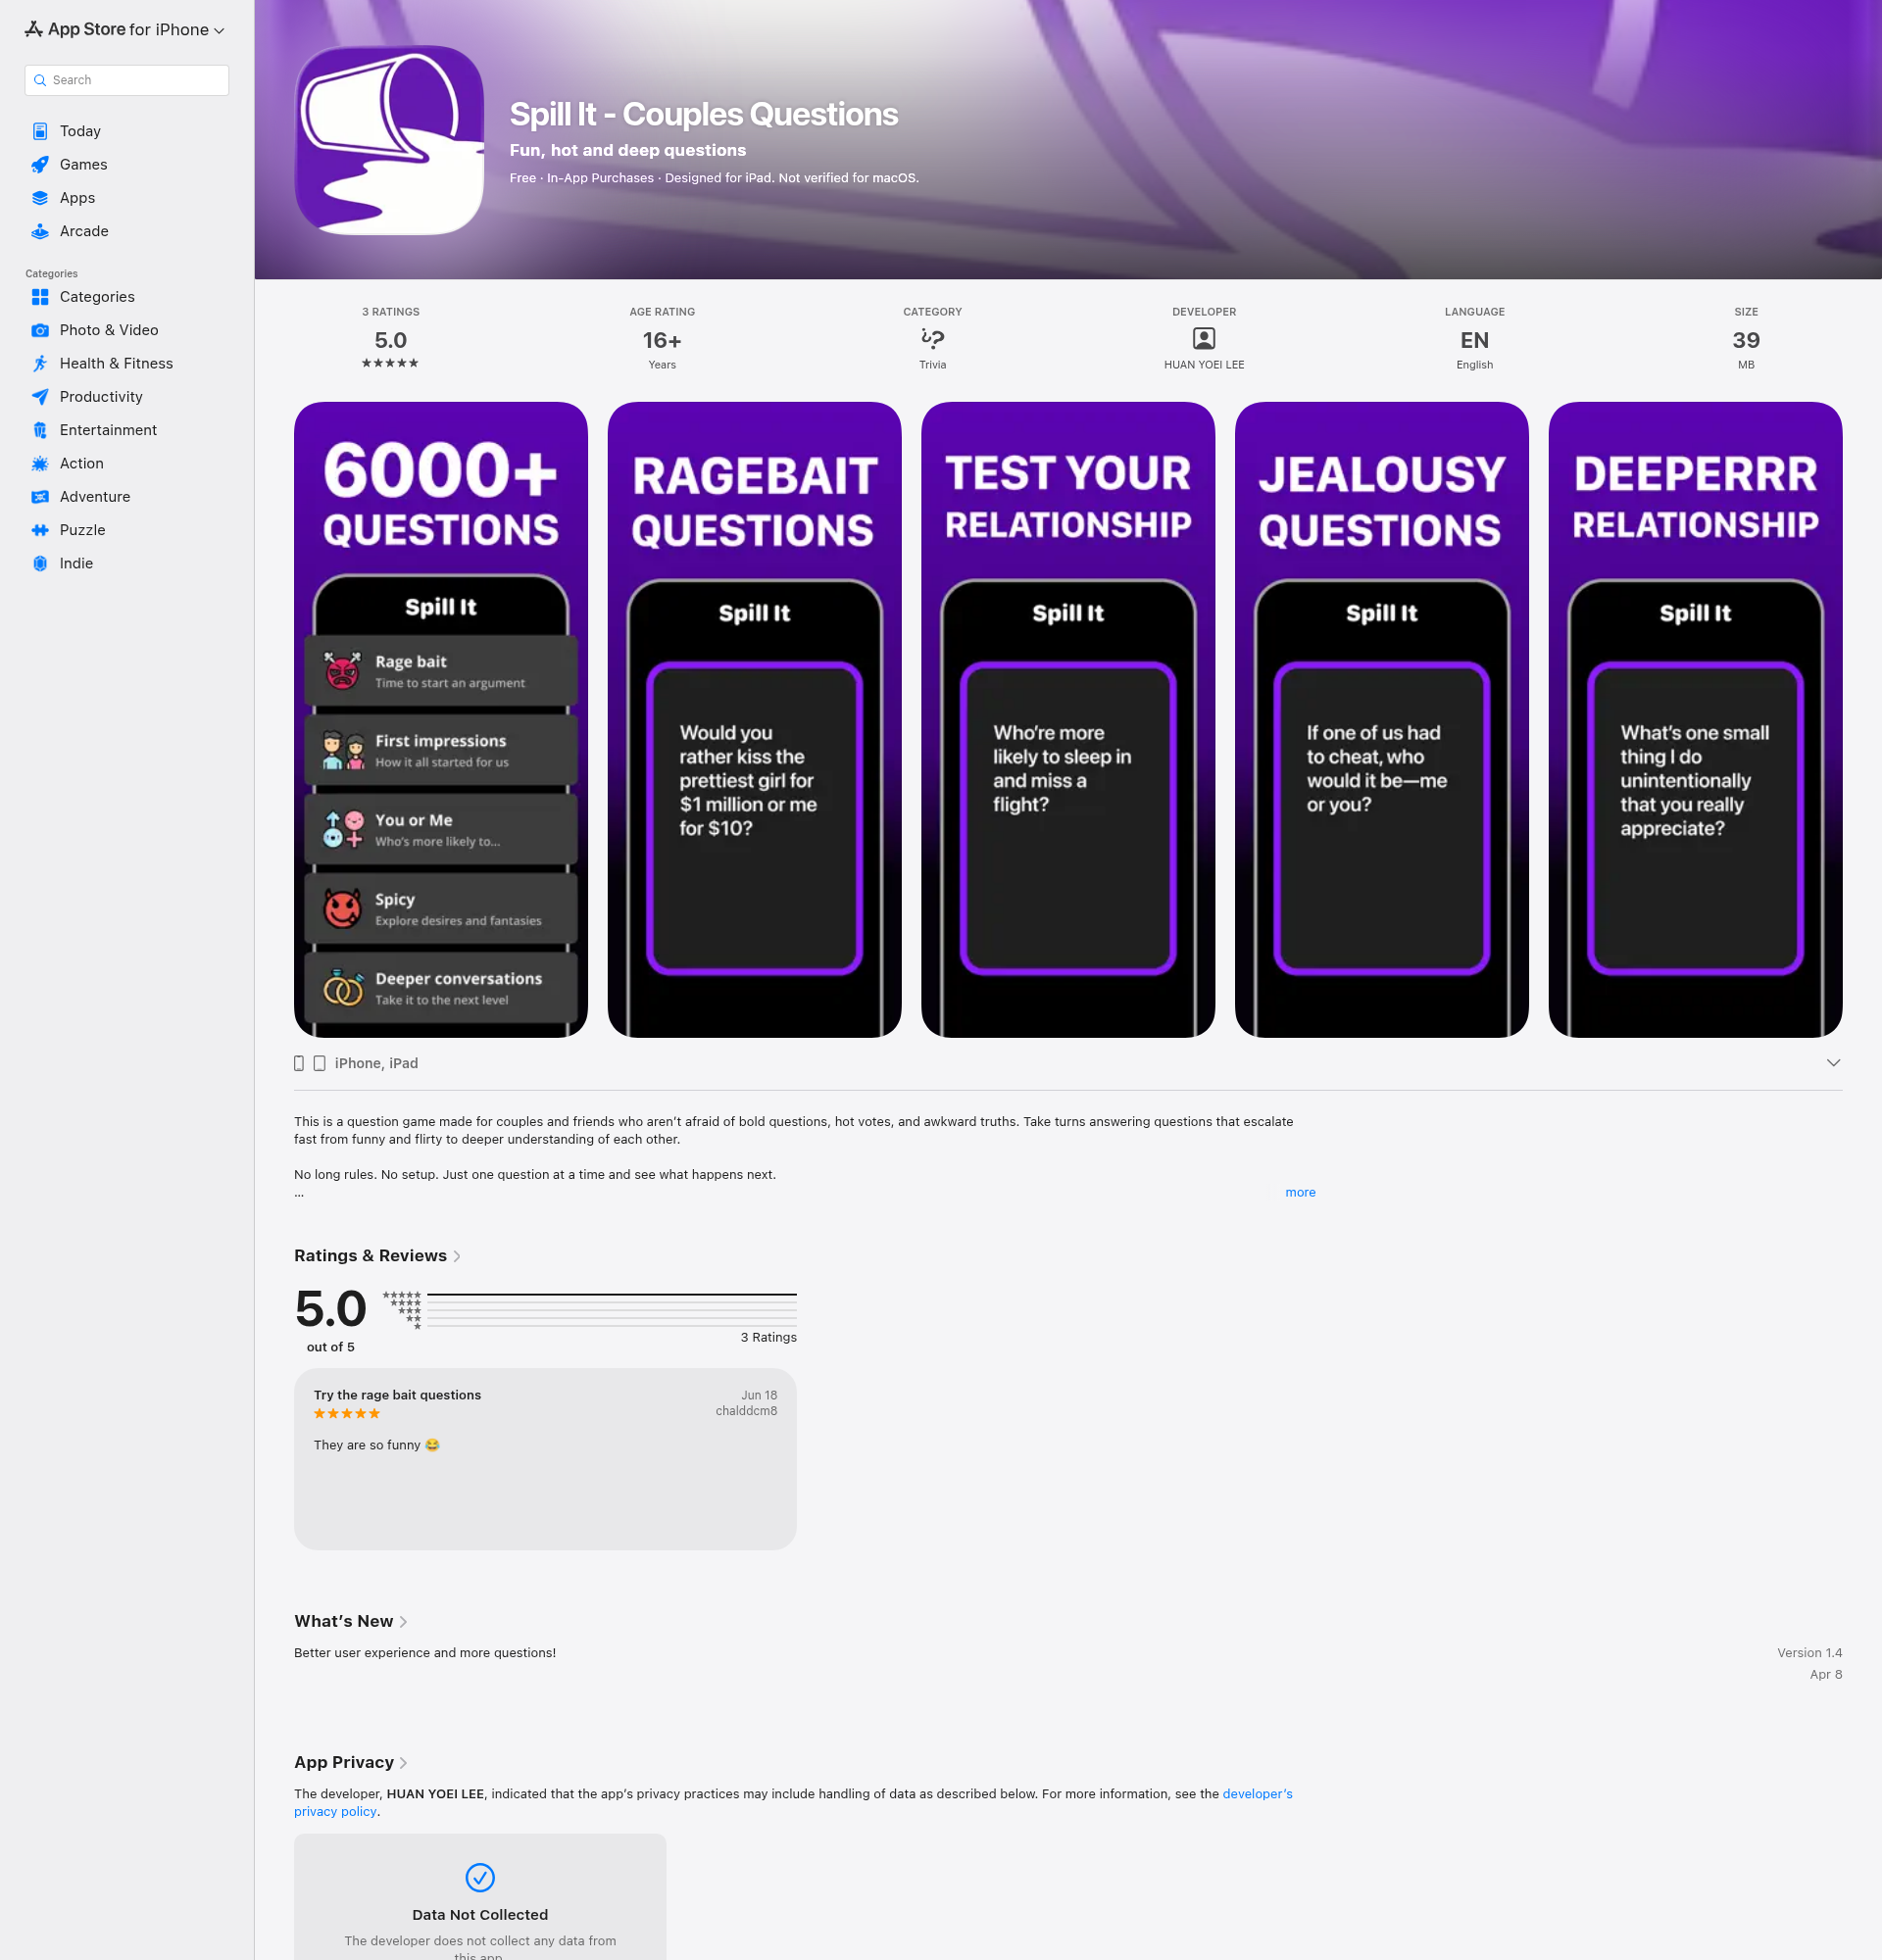Viewport: 1882px width, 1960px height.
Task: Click the iPhone device icon
Action: coord(299,1063)
